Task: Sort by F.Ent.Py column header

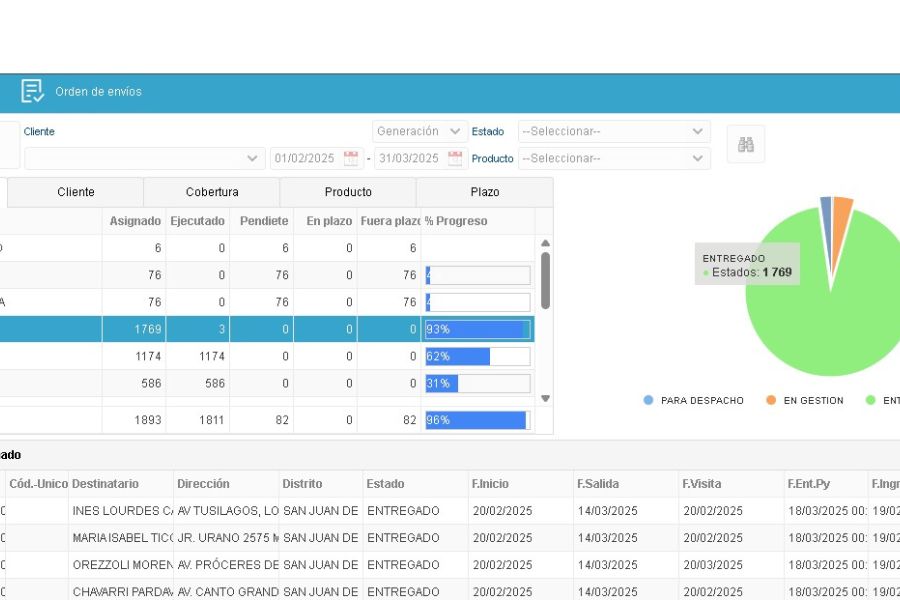Action: point(826,484)
